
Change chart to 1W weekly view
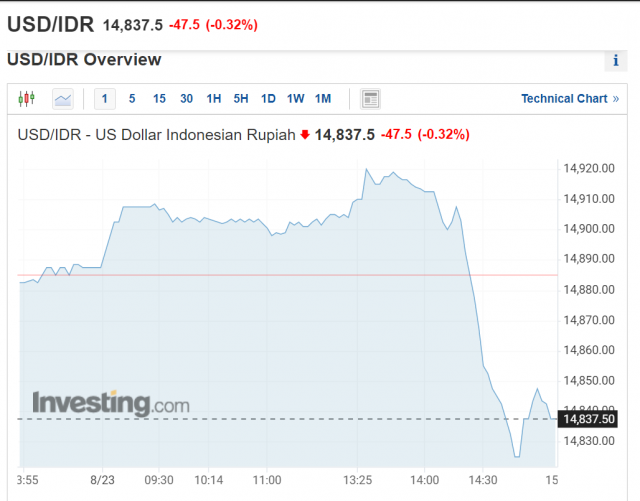(x=295, y=99)
